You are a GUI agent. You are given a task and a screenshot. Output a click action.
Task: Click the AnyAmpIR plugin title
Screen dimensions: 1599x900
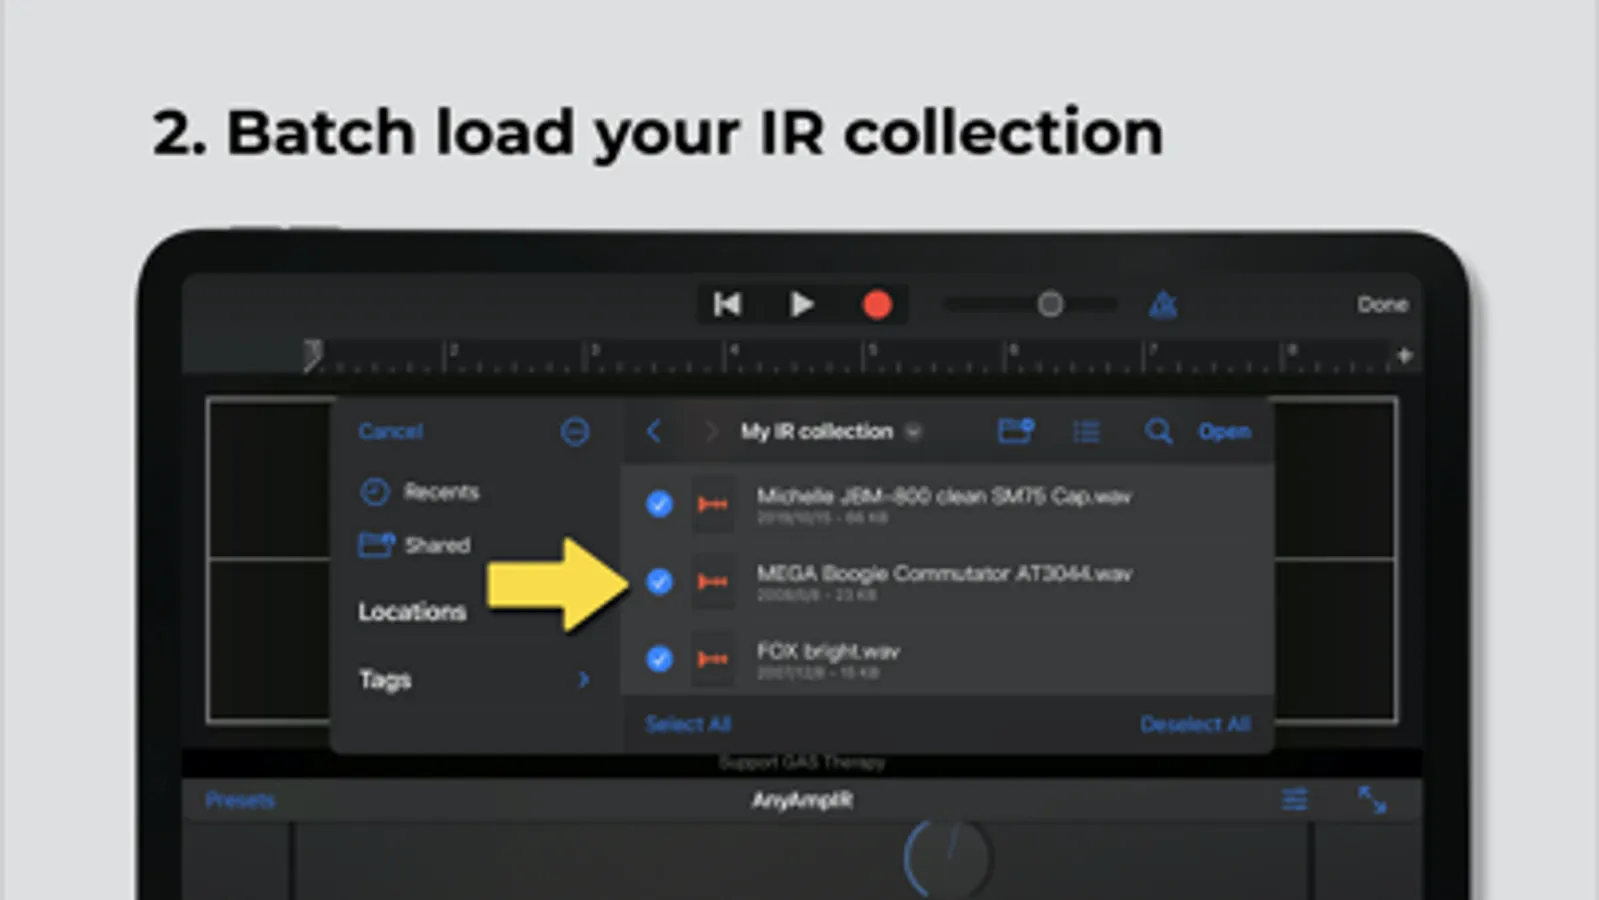[802, 800]
